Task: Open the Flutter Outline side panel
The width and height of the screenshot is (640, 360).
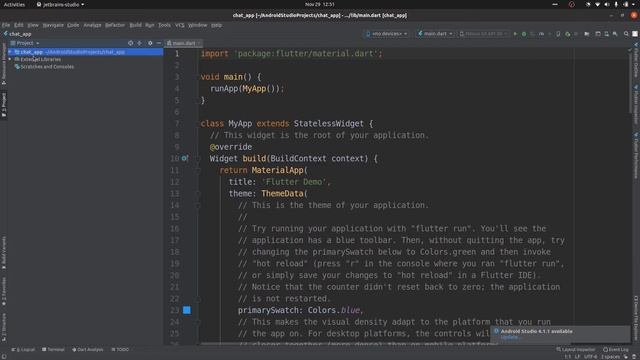Action: pyautogui.click(x=636, y=60)
